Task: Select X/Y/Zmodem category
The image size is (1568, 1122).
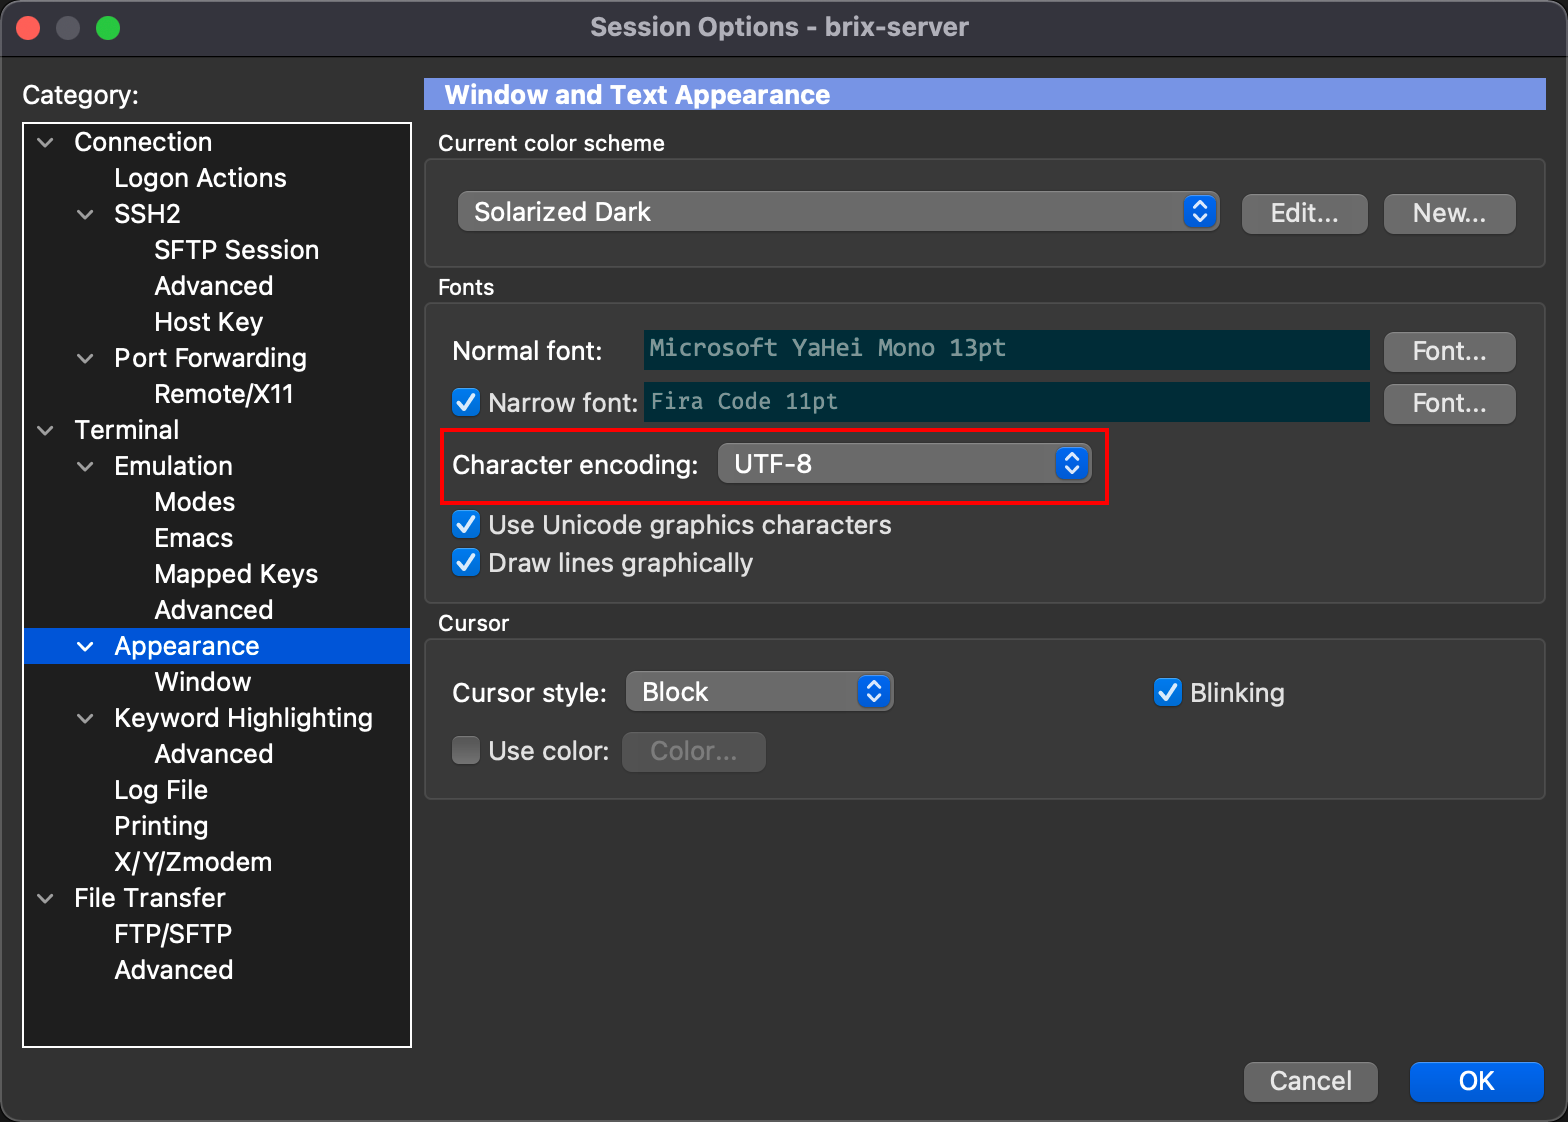Action: [193, 862]
